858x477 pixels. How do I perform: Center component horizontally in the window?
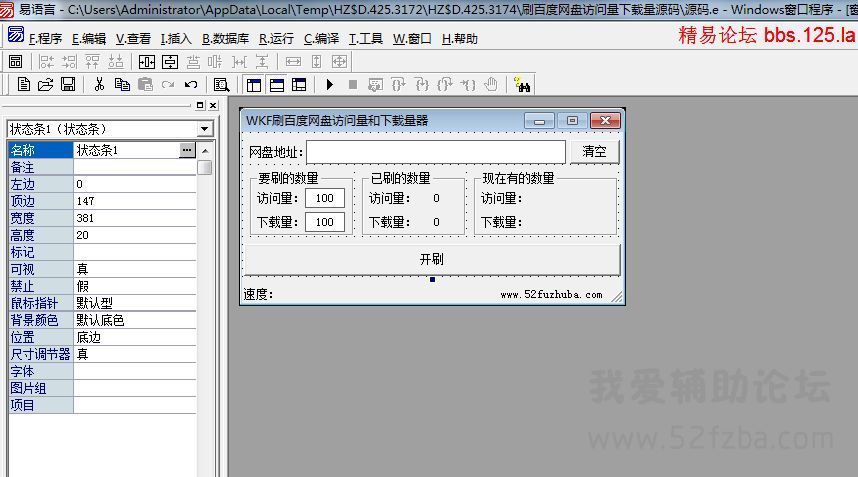(147, 62)
